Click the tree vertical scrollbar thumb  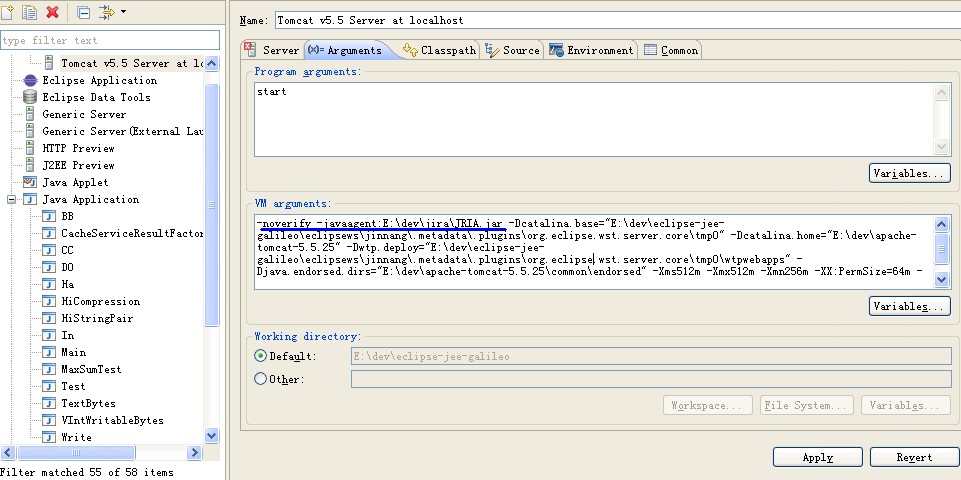pos(211,204)
